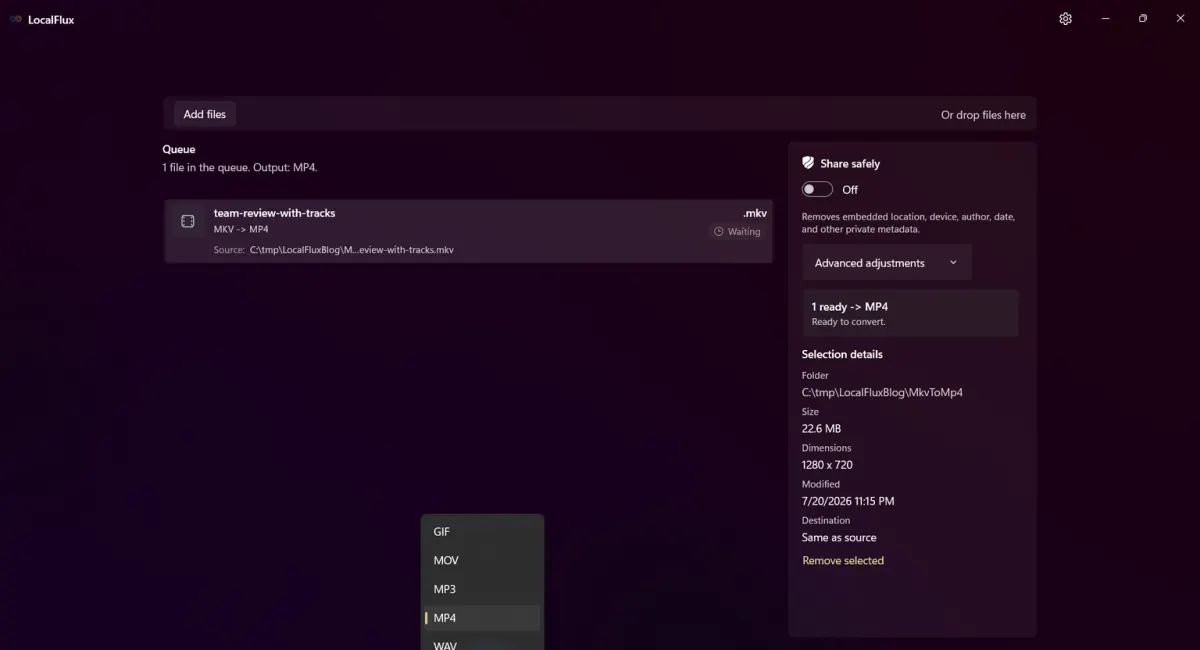Image resolution: width=1200 pixels, height=650 pixels.
Task: Click the folder path C:\tmp\LocalFluxBlog\MkvToMp4
Action: point(882,393)
